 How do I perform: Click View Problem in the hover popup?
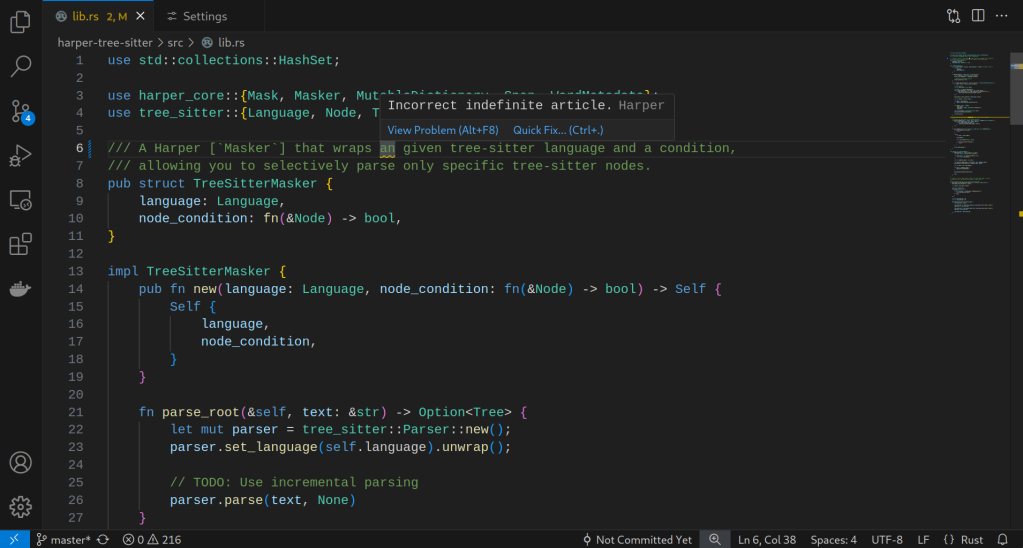[x=442, y=130]
